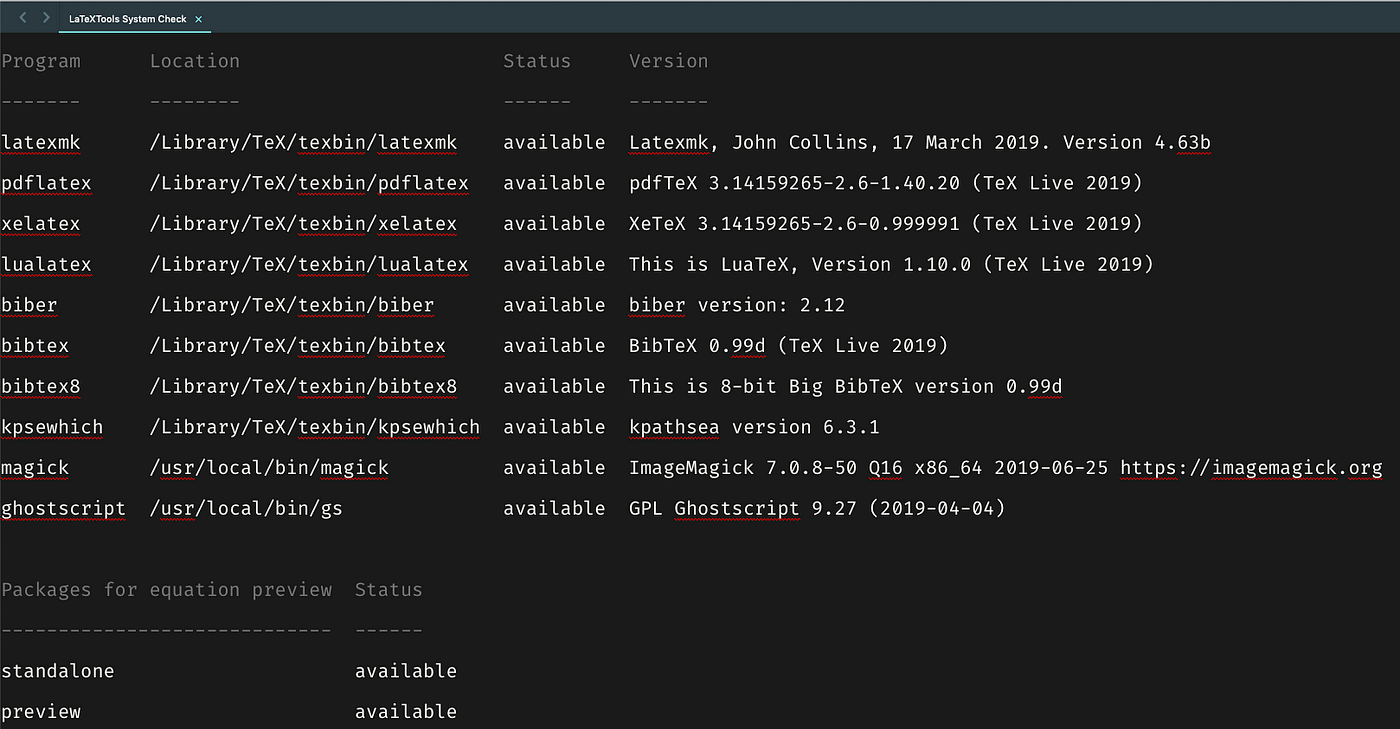Click the pdflatex program name
Image resolution: width=1400 pixels, height=729 pixels.
pos(47,183)
